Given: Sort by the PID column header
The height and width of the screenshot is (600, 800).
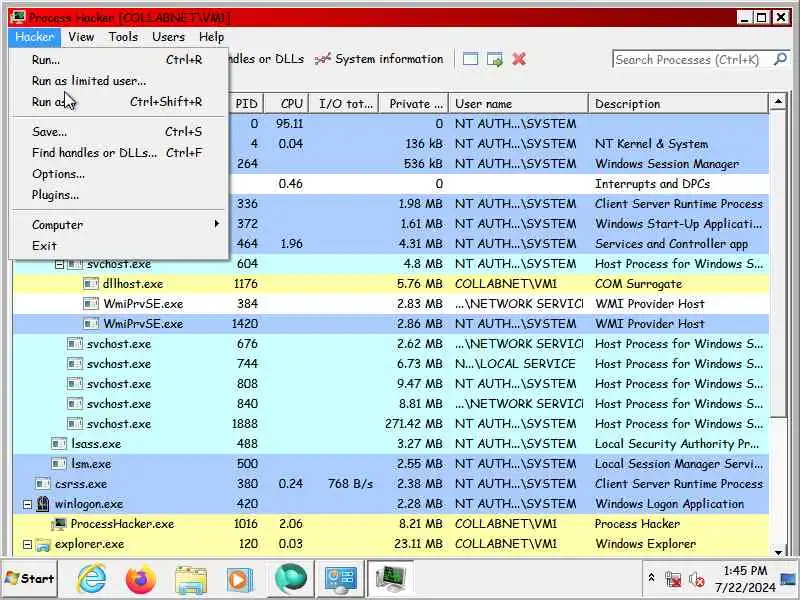Looking at the screenshot, I should click(247, 104).
